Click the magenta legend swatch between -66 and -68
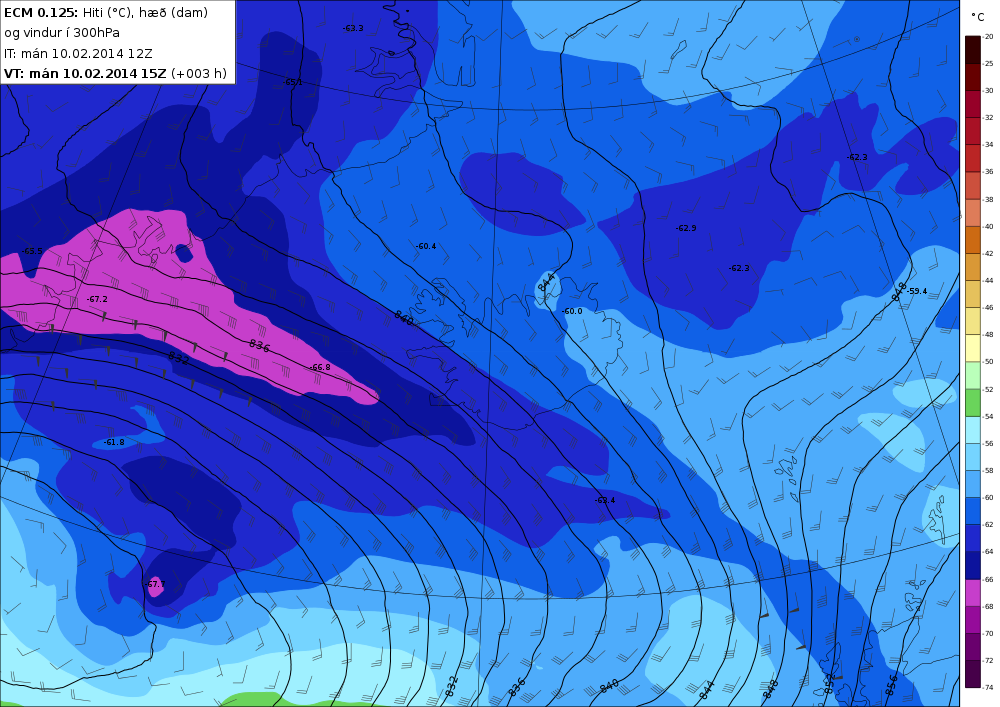Viewport: 1000px width, 707px height. pos(973,593)
